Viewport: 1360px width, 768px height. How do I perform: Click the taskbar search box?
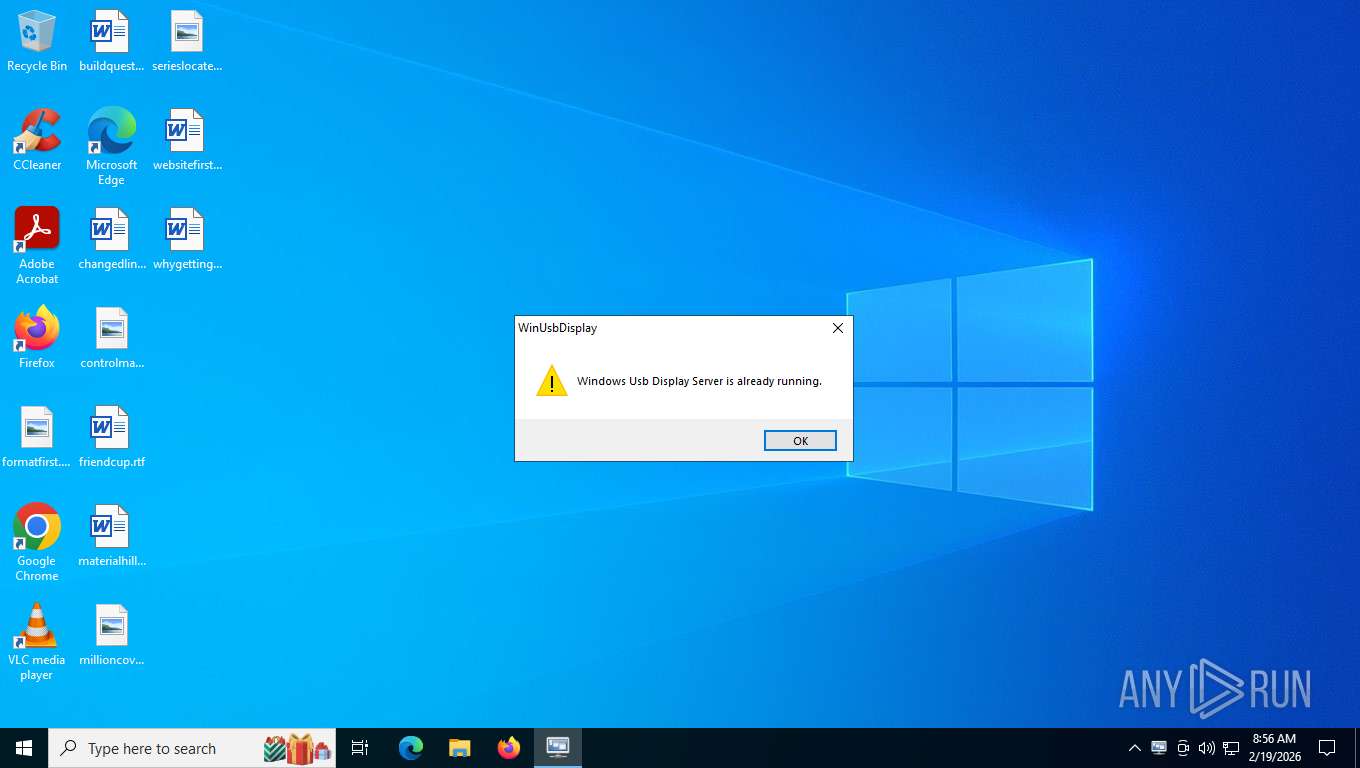click(192, 748)
